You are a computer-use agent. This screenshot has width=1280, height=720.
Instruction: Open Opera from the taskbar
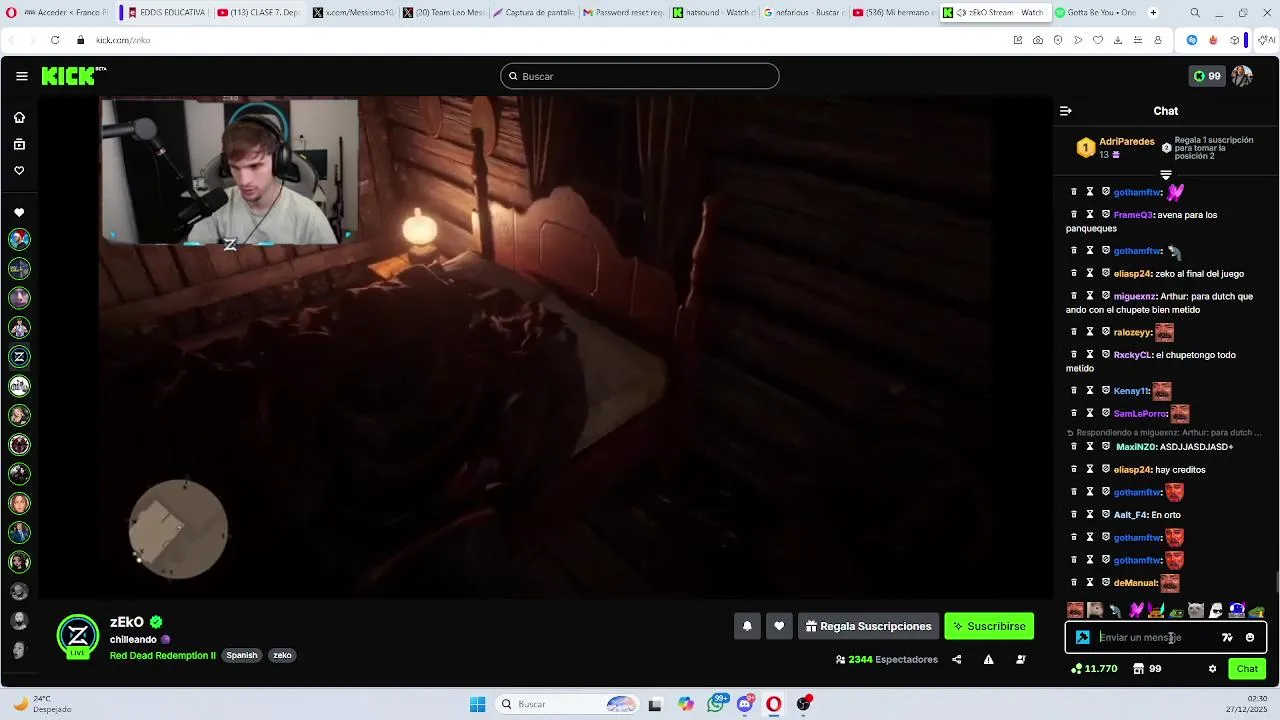click(774, 704)
